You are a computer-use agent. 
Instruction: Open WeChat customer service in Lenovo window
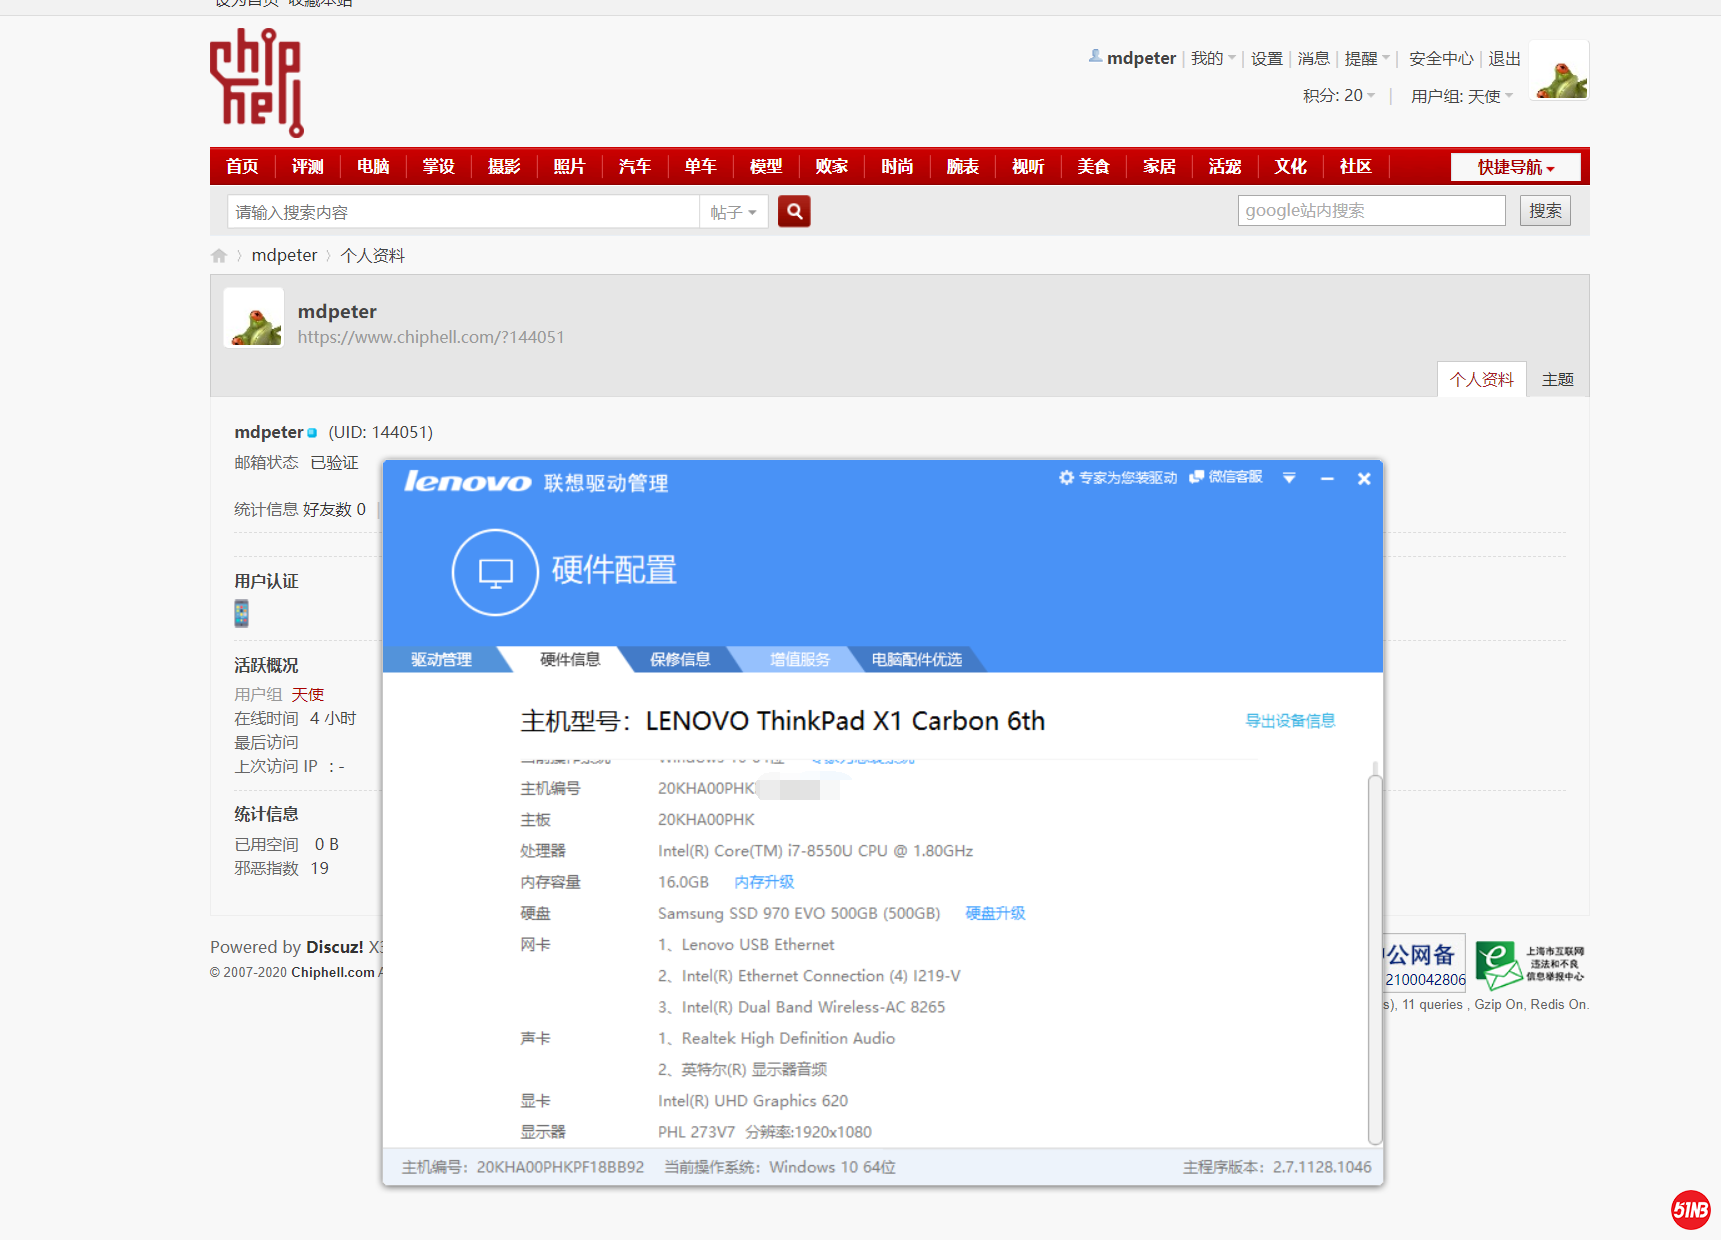click(x=1226, y=478)
